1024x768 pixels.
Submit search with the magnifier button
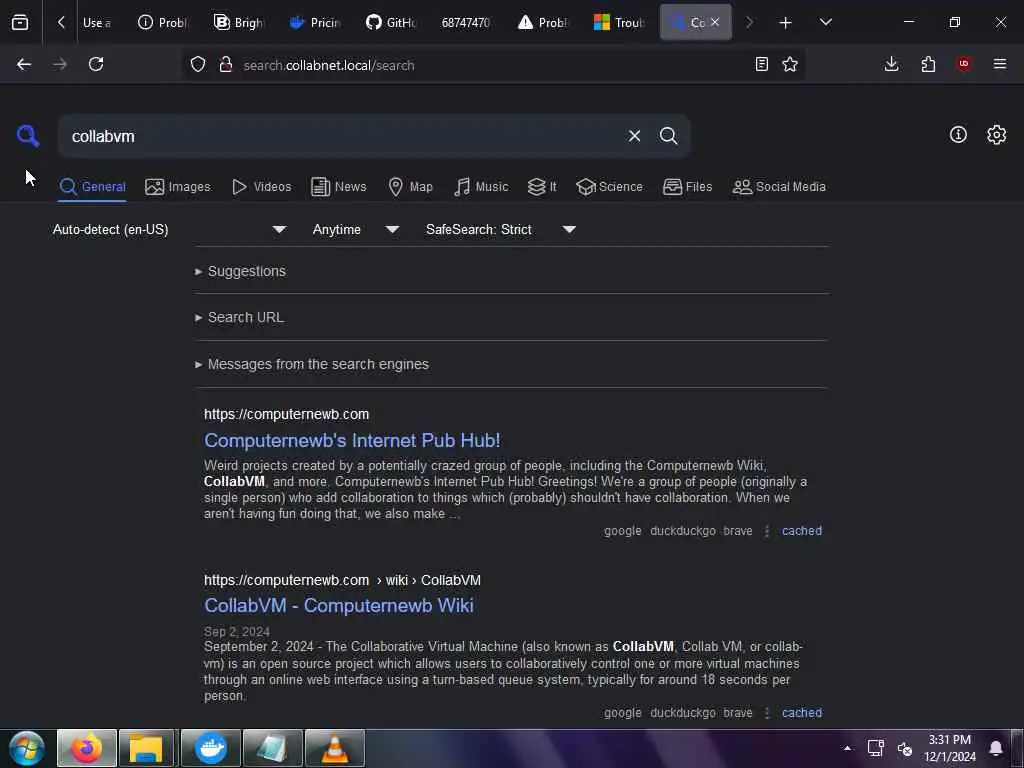668,136
